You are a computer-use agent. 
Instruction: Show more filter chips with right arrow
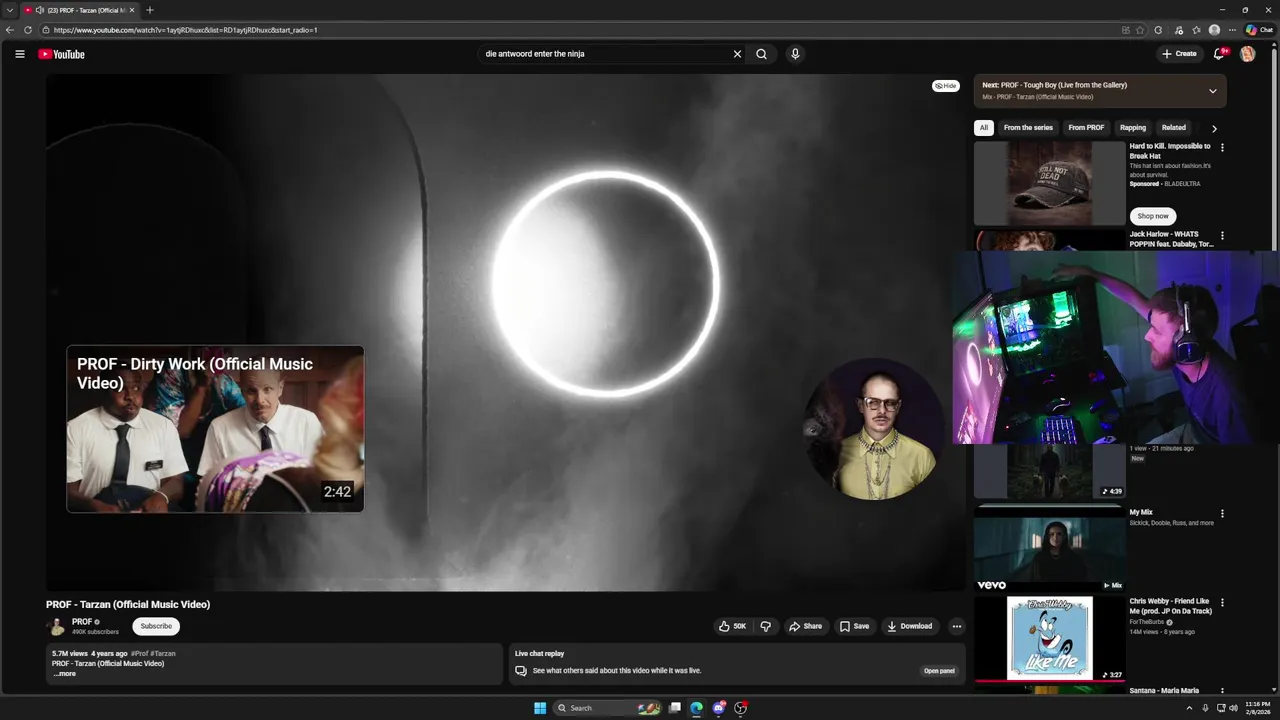click(1214, 128)
